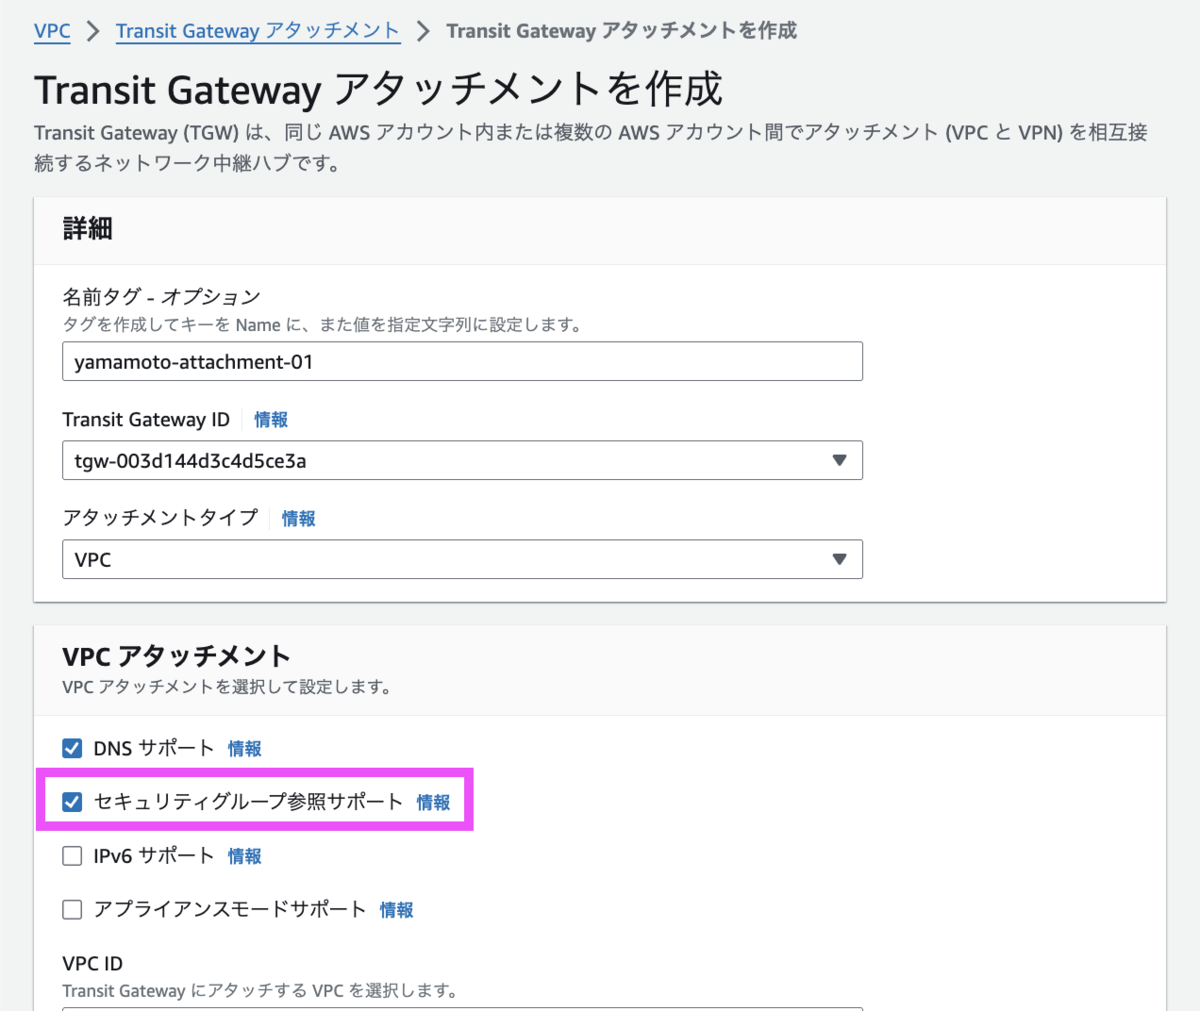Click the page title Transit Gateway アタッチメントを作成
Screen dimensions: 1200x1011
(x=378, y=89)
